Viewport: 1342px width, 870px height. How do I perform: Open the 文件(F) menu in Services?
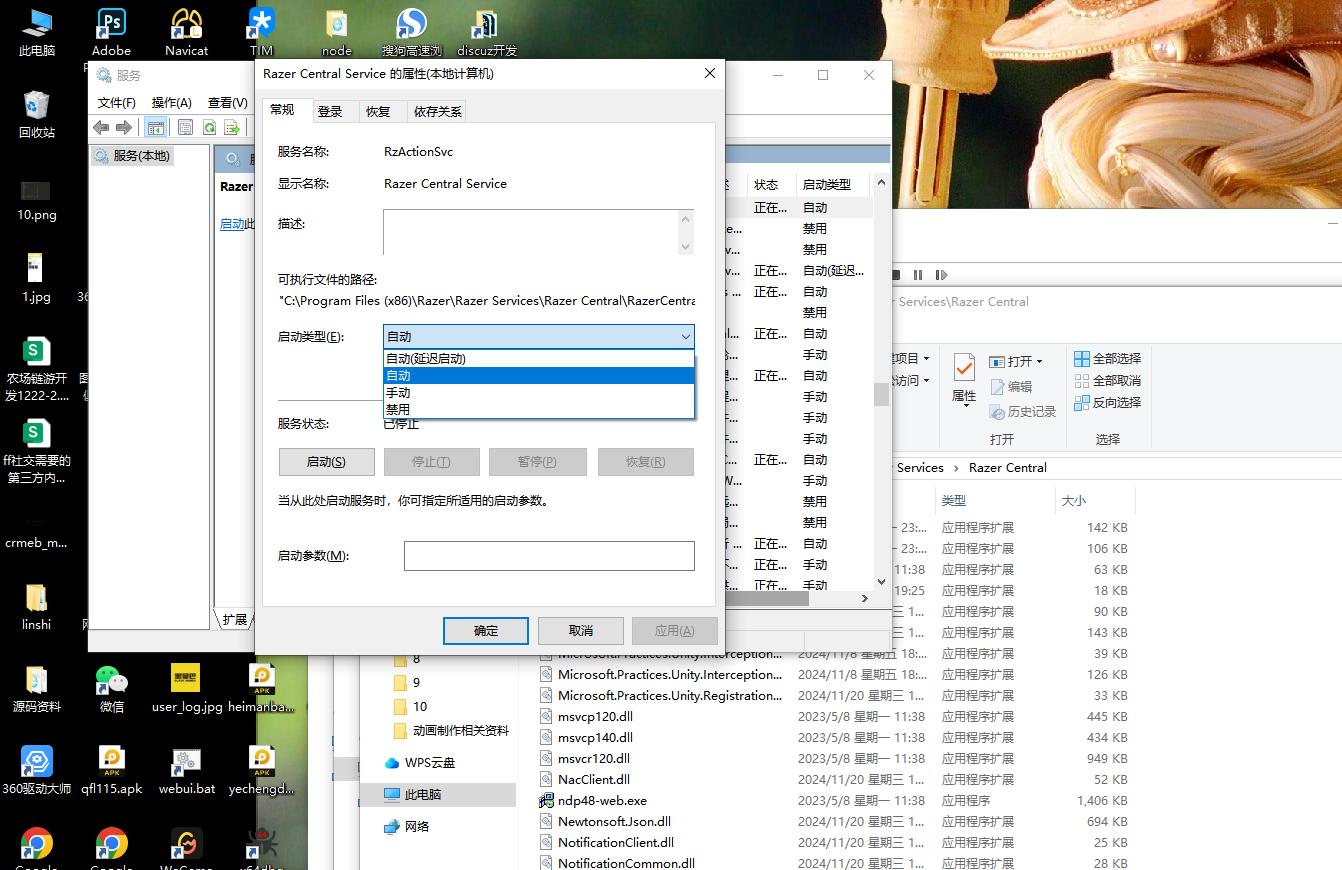click(117, 102)
